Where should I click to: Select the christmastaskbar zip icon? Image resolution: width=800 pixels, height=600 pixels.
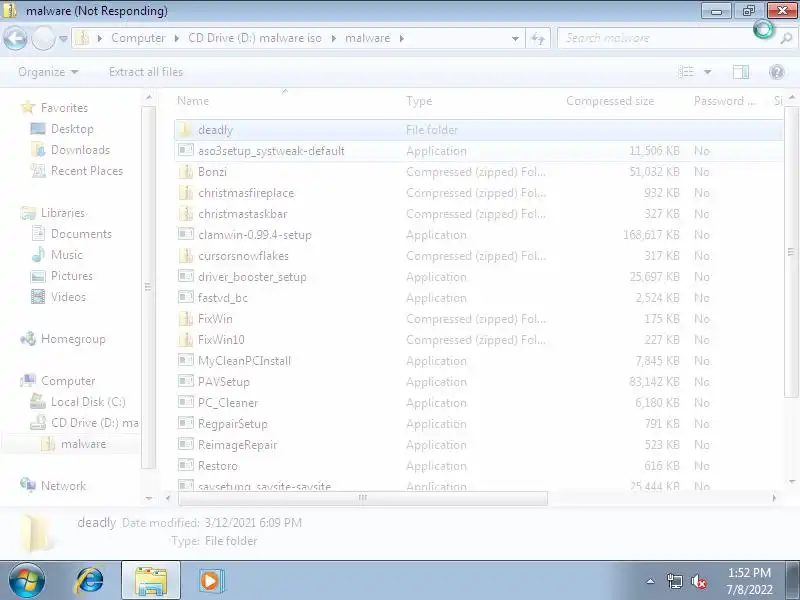tap(185, 213)
